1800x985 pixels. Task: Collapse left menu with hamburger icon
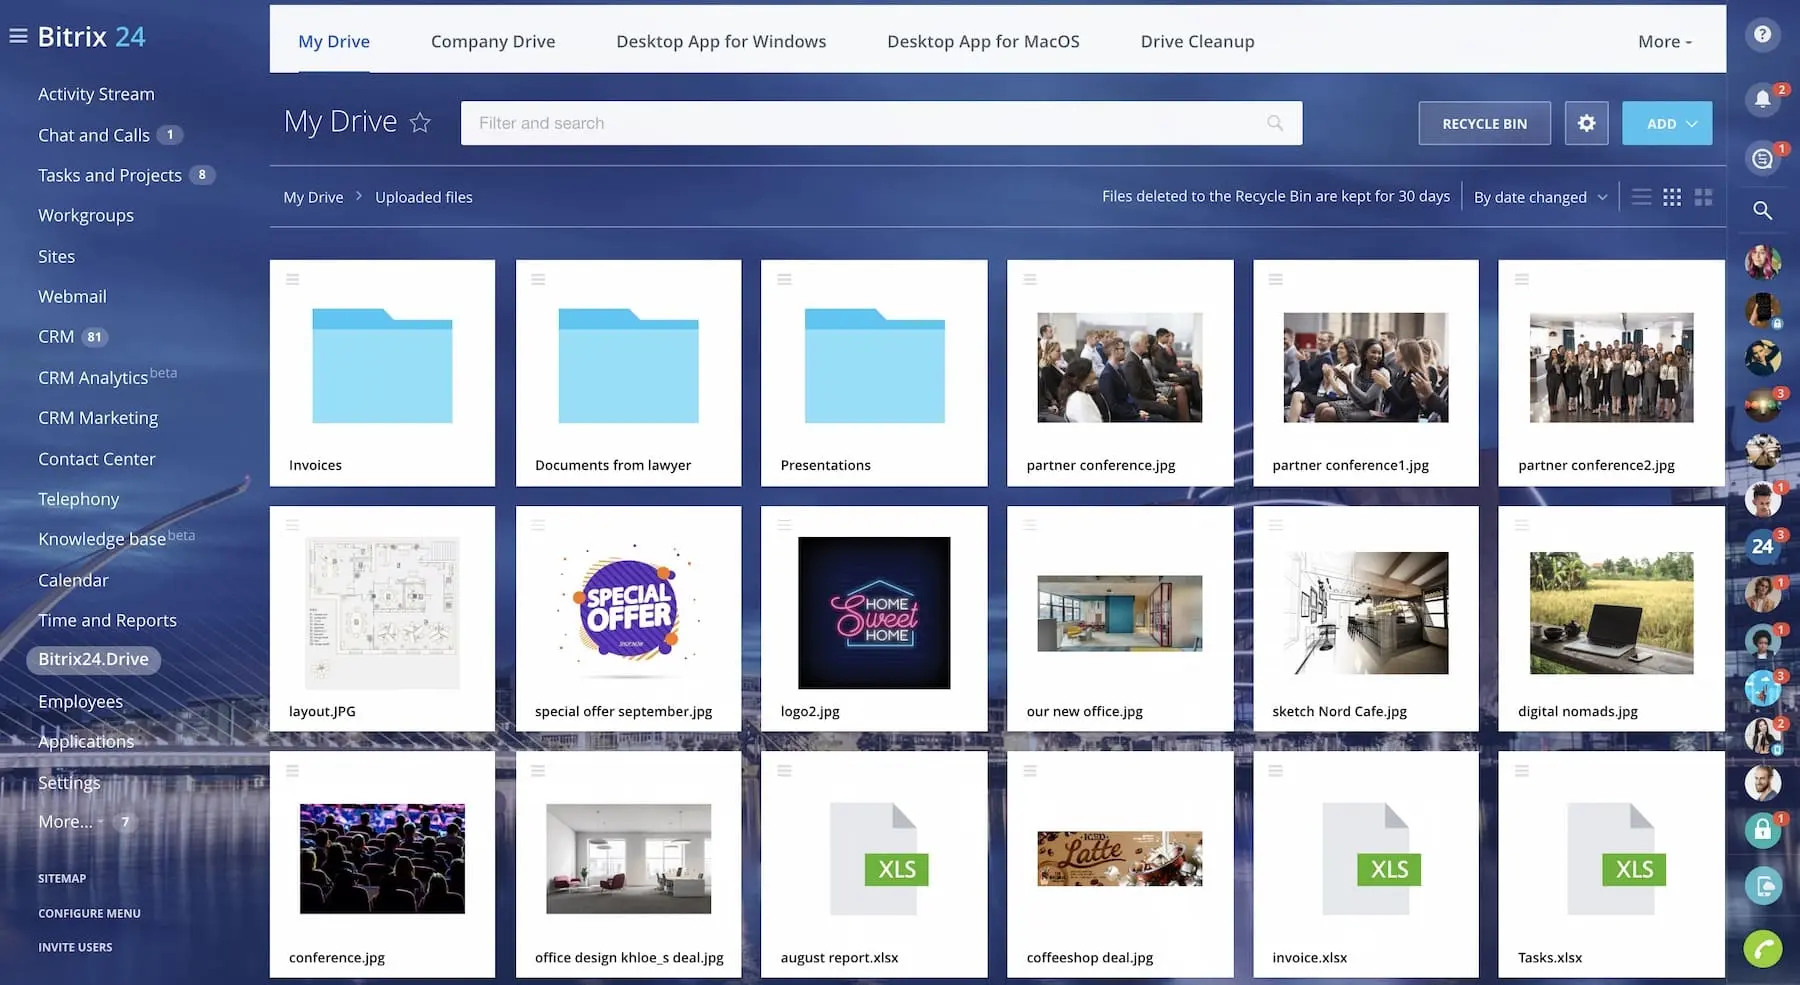pos(18,36)
